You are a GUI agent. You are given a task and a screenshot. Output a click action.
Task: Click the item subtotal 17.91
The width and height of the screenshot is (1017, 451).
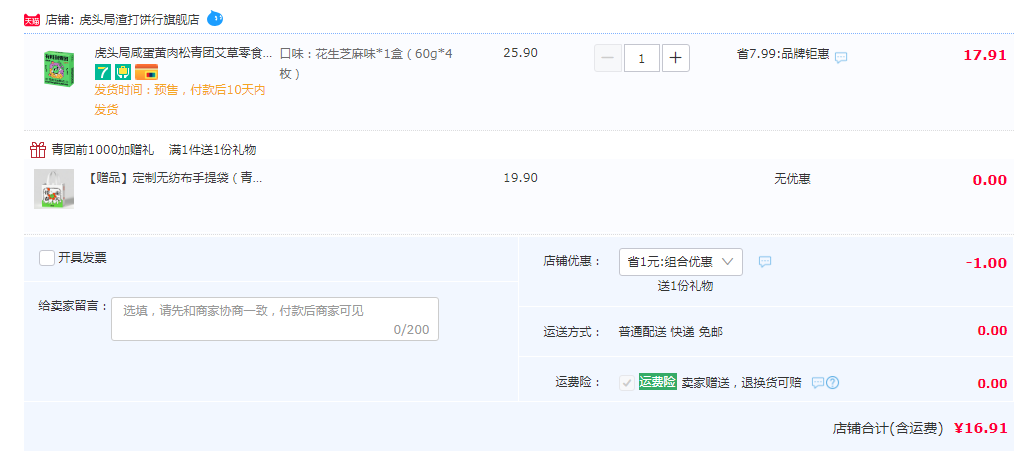pyautogui.click(x=985, y=55)
